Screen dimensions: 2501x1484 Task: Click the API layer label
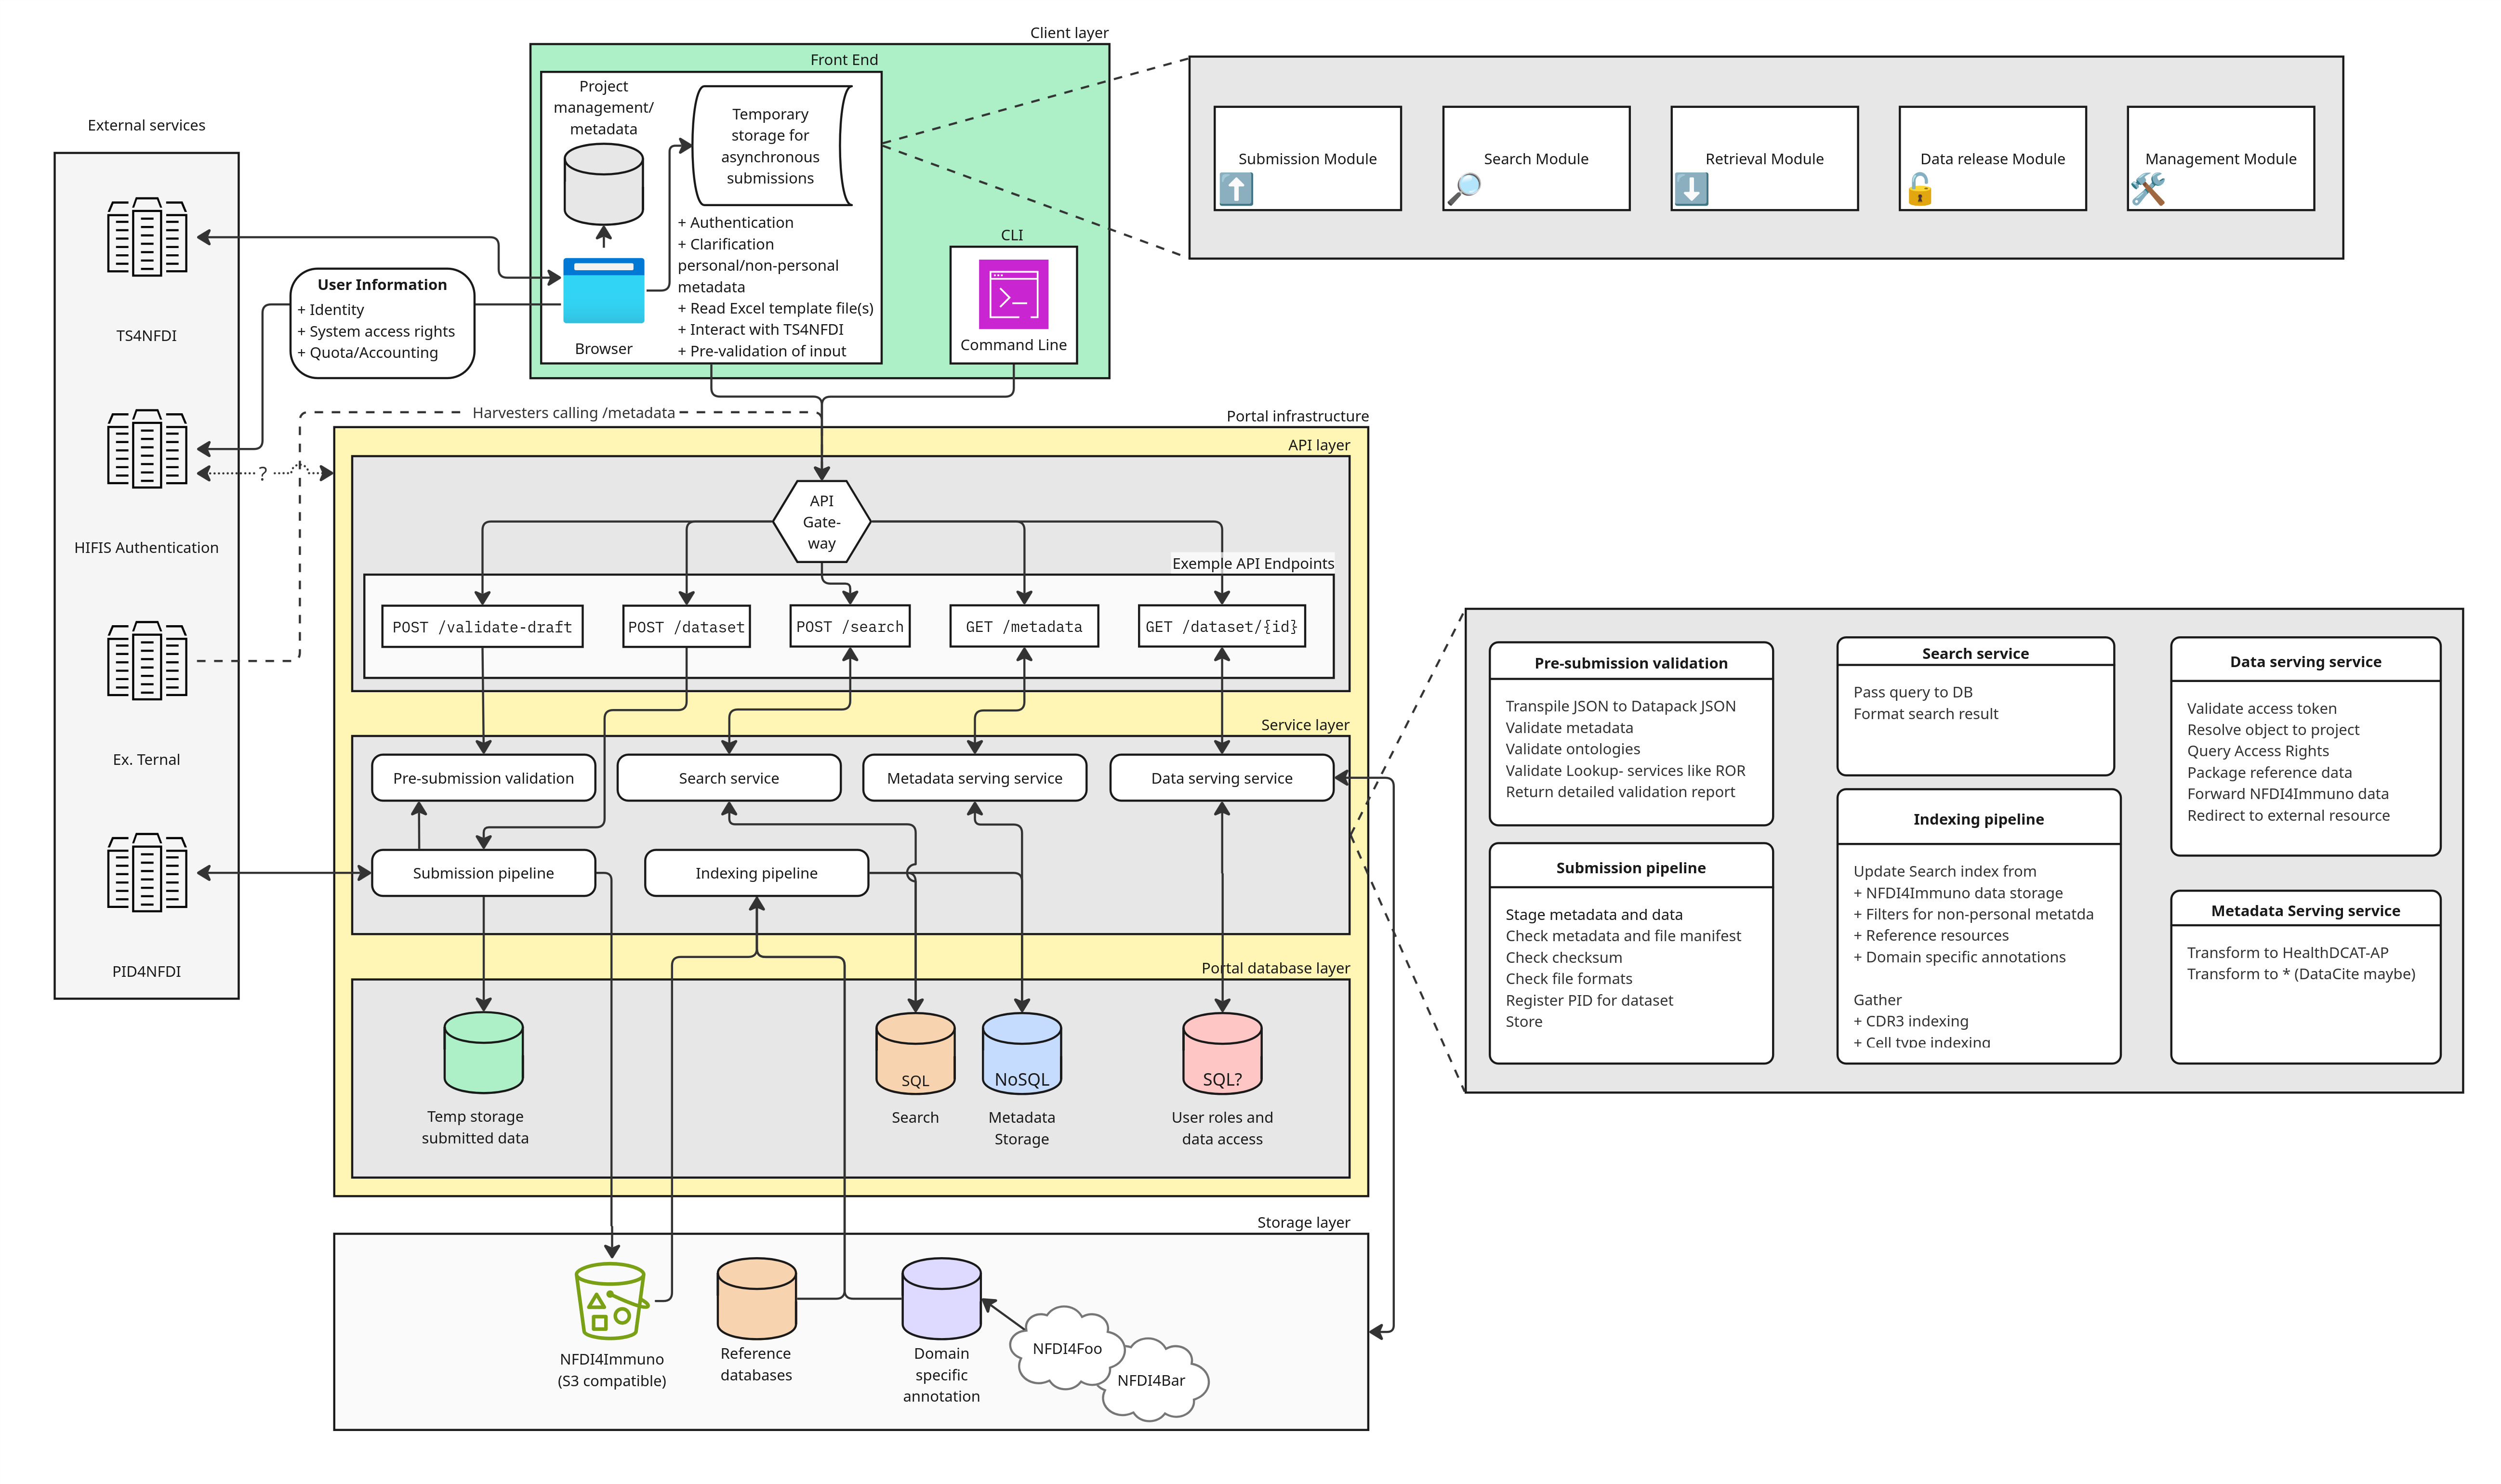pos(1318,445)
